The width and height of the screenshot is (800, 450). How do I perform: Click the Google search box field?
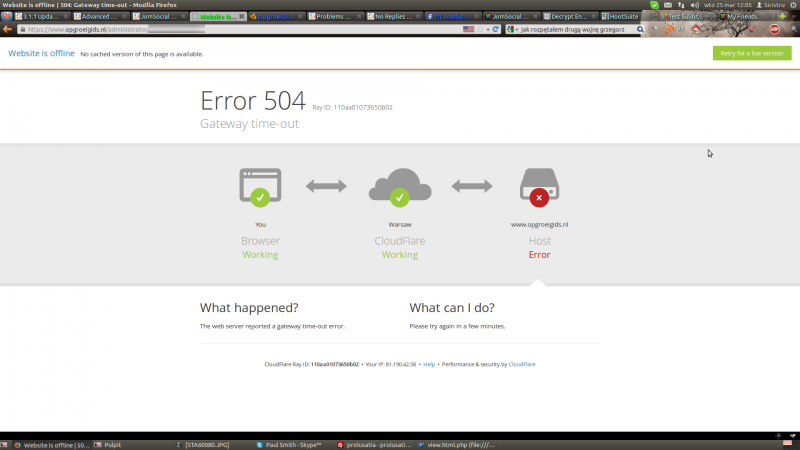point(577,30)
